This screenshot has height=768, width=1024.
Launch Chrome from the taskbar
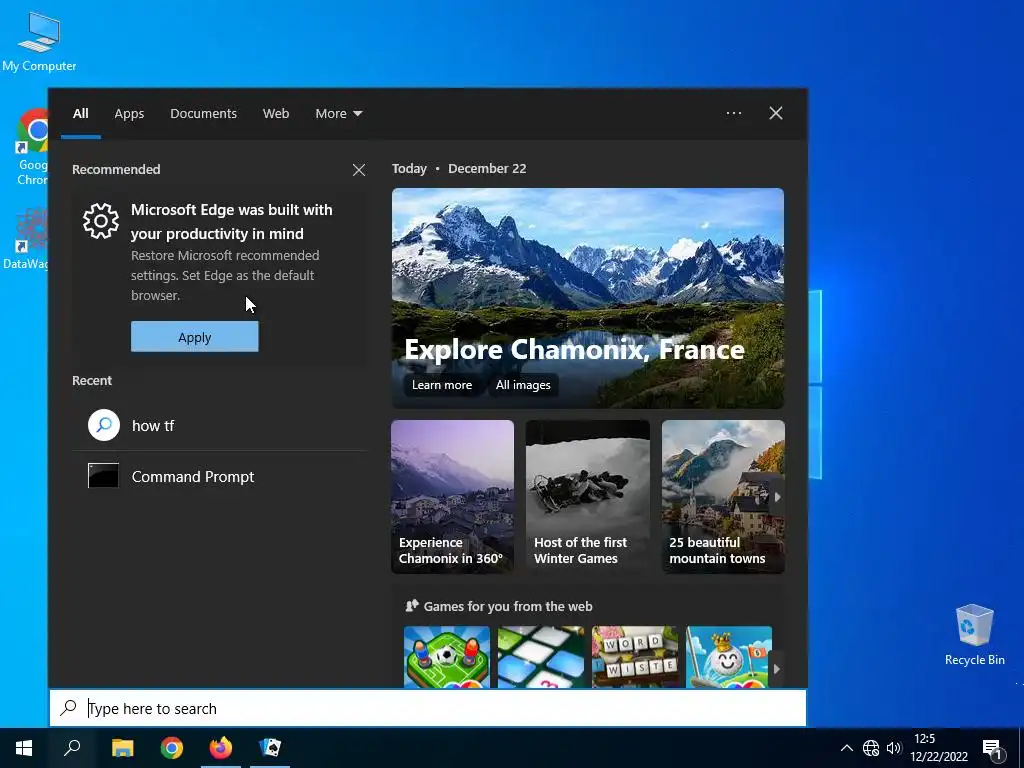pyautogui.click(x=171, y=748)
